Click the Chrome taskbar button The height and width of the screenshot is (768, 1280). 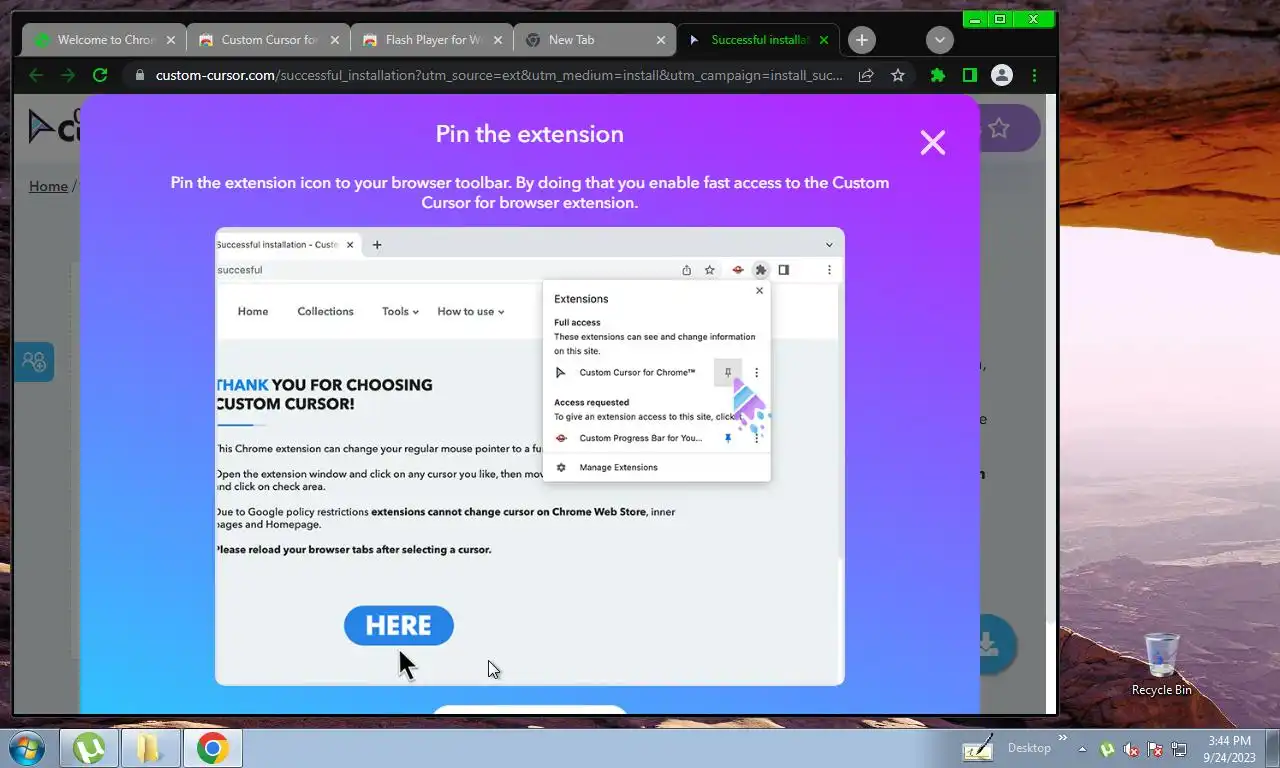tap(213, 748)
